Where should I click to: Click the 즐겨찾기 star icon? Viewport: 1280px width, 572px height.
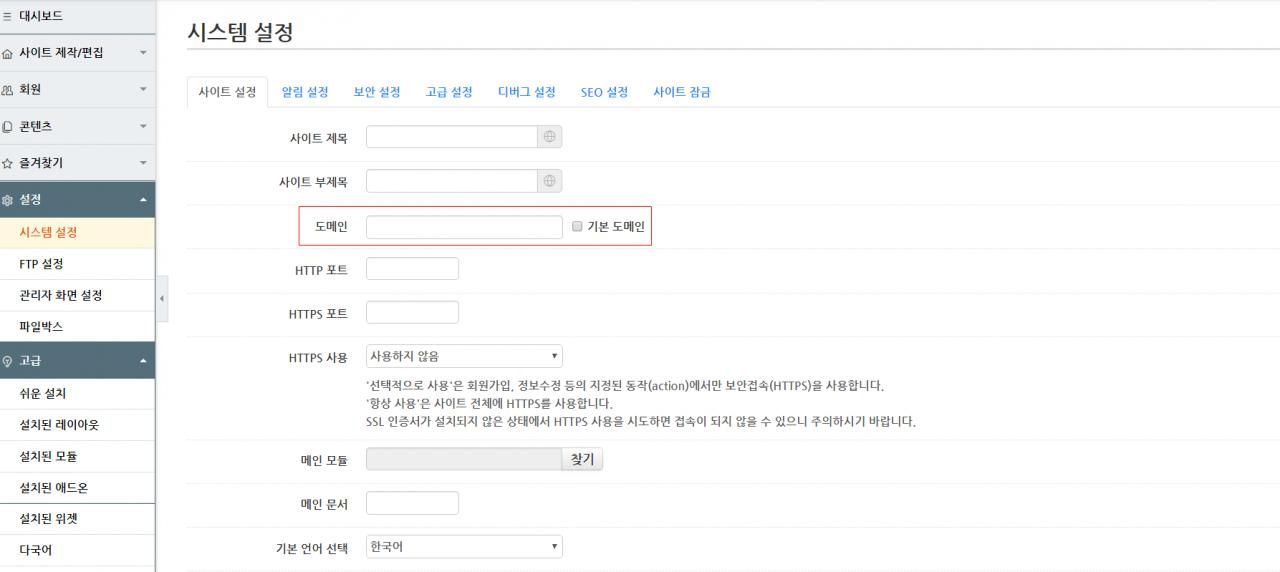(8, 163)
